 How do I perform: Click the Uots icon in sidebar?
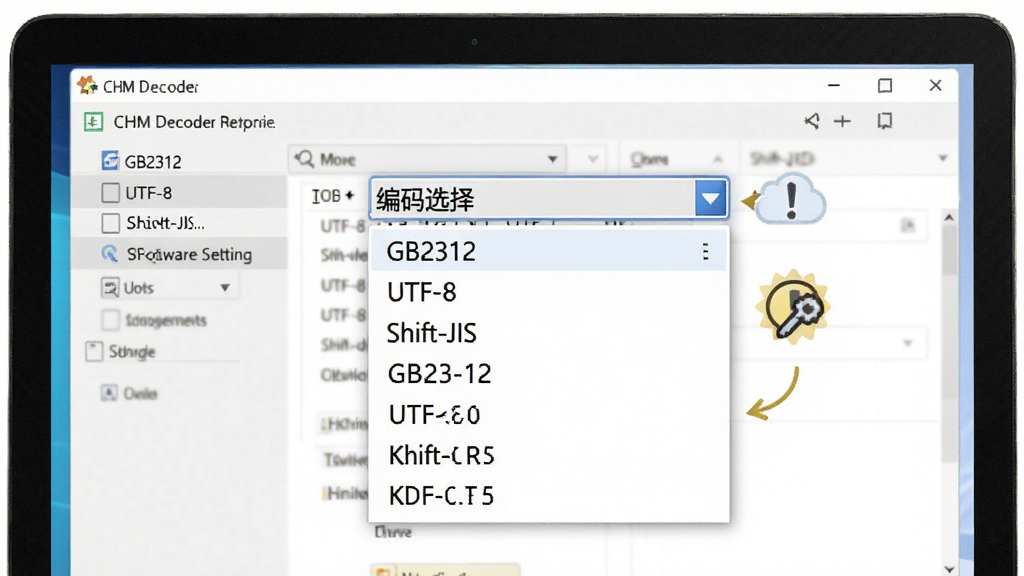click(x=110, y=287)
